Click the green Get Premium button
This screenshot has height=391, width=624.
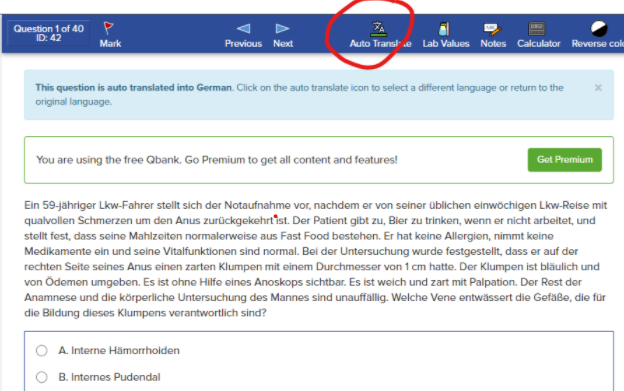(x=565, y=160)
